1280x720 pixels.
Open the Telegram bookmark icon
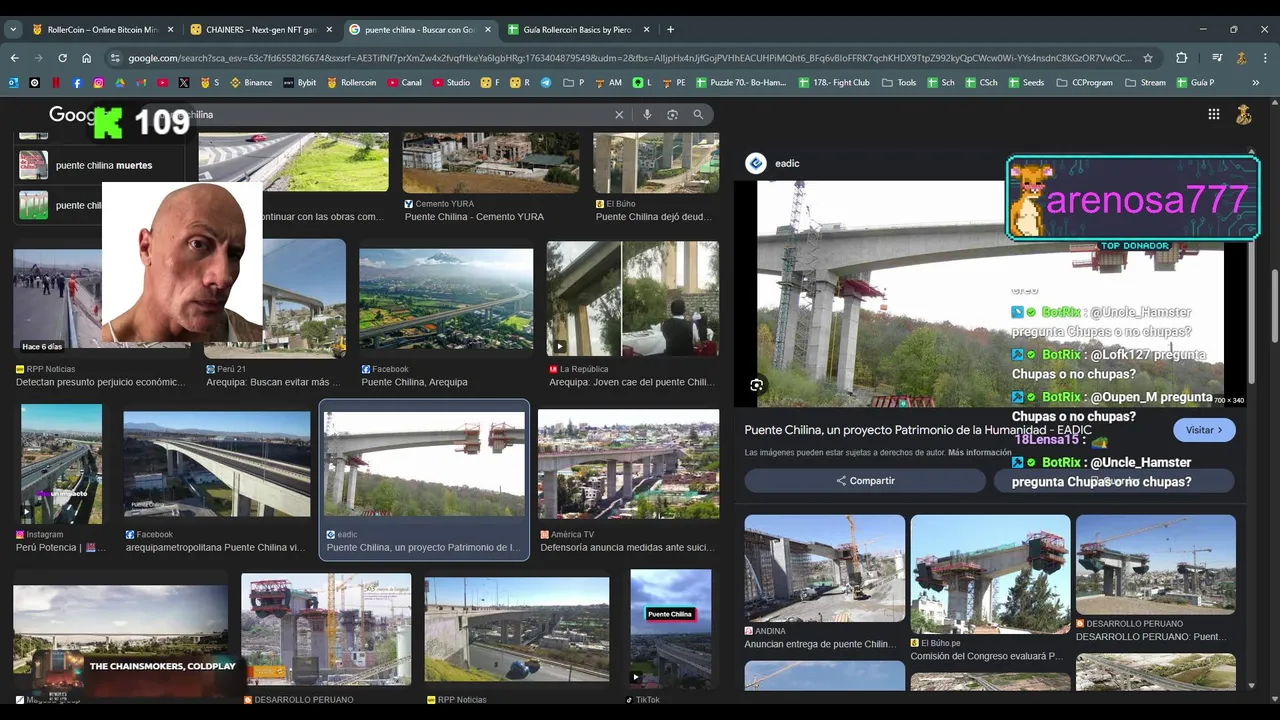(x=546, y=83)
